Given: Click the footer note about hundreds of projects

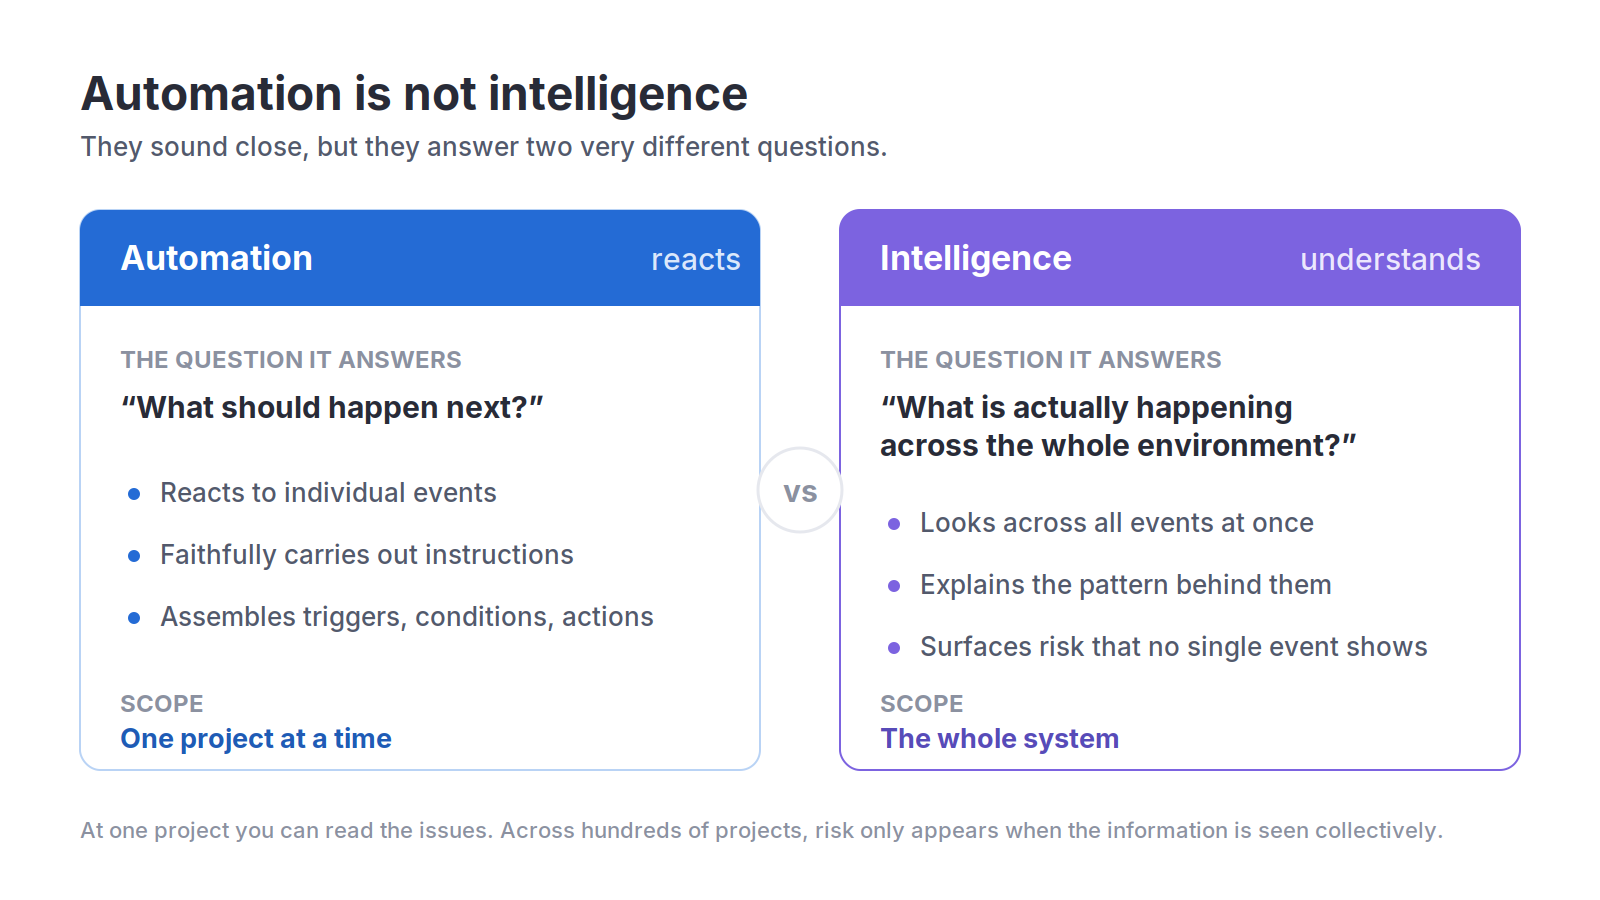Looking at the screenshot, I should [762, 831].
